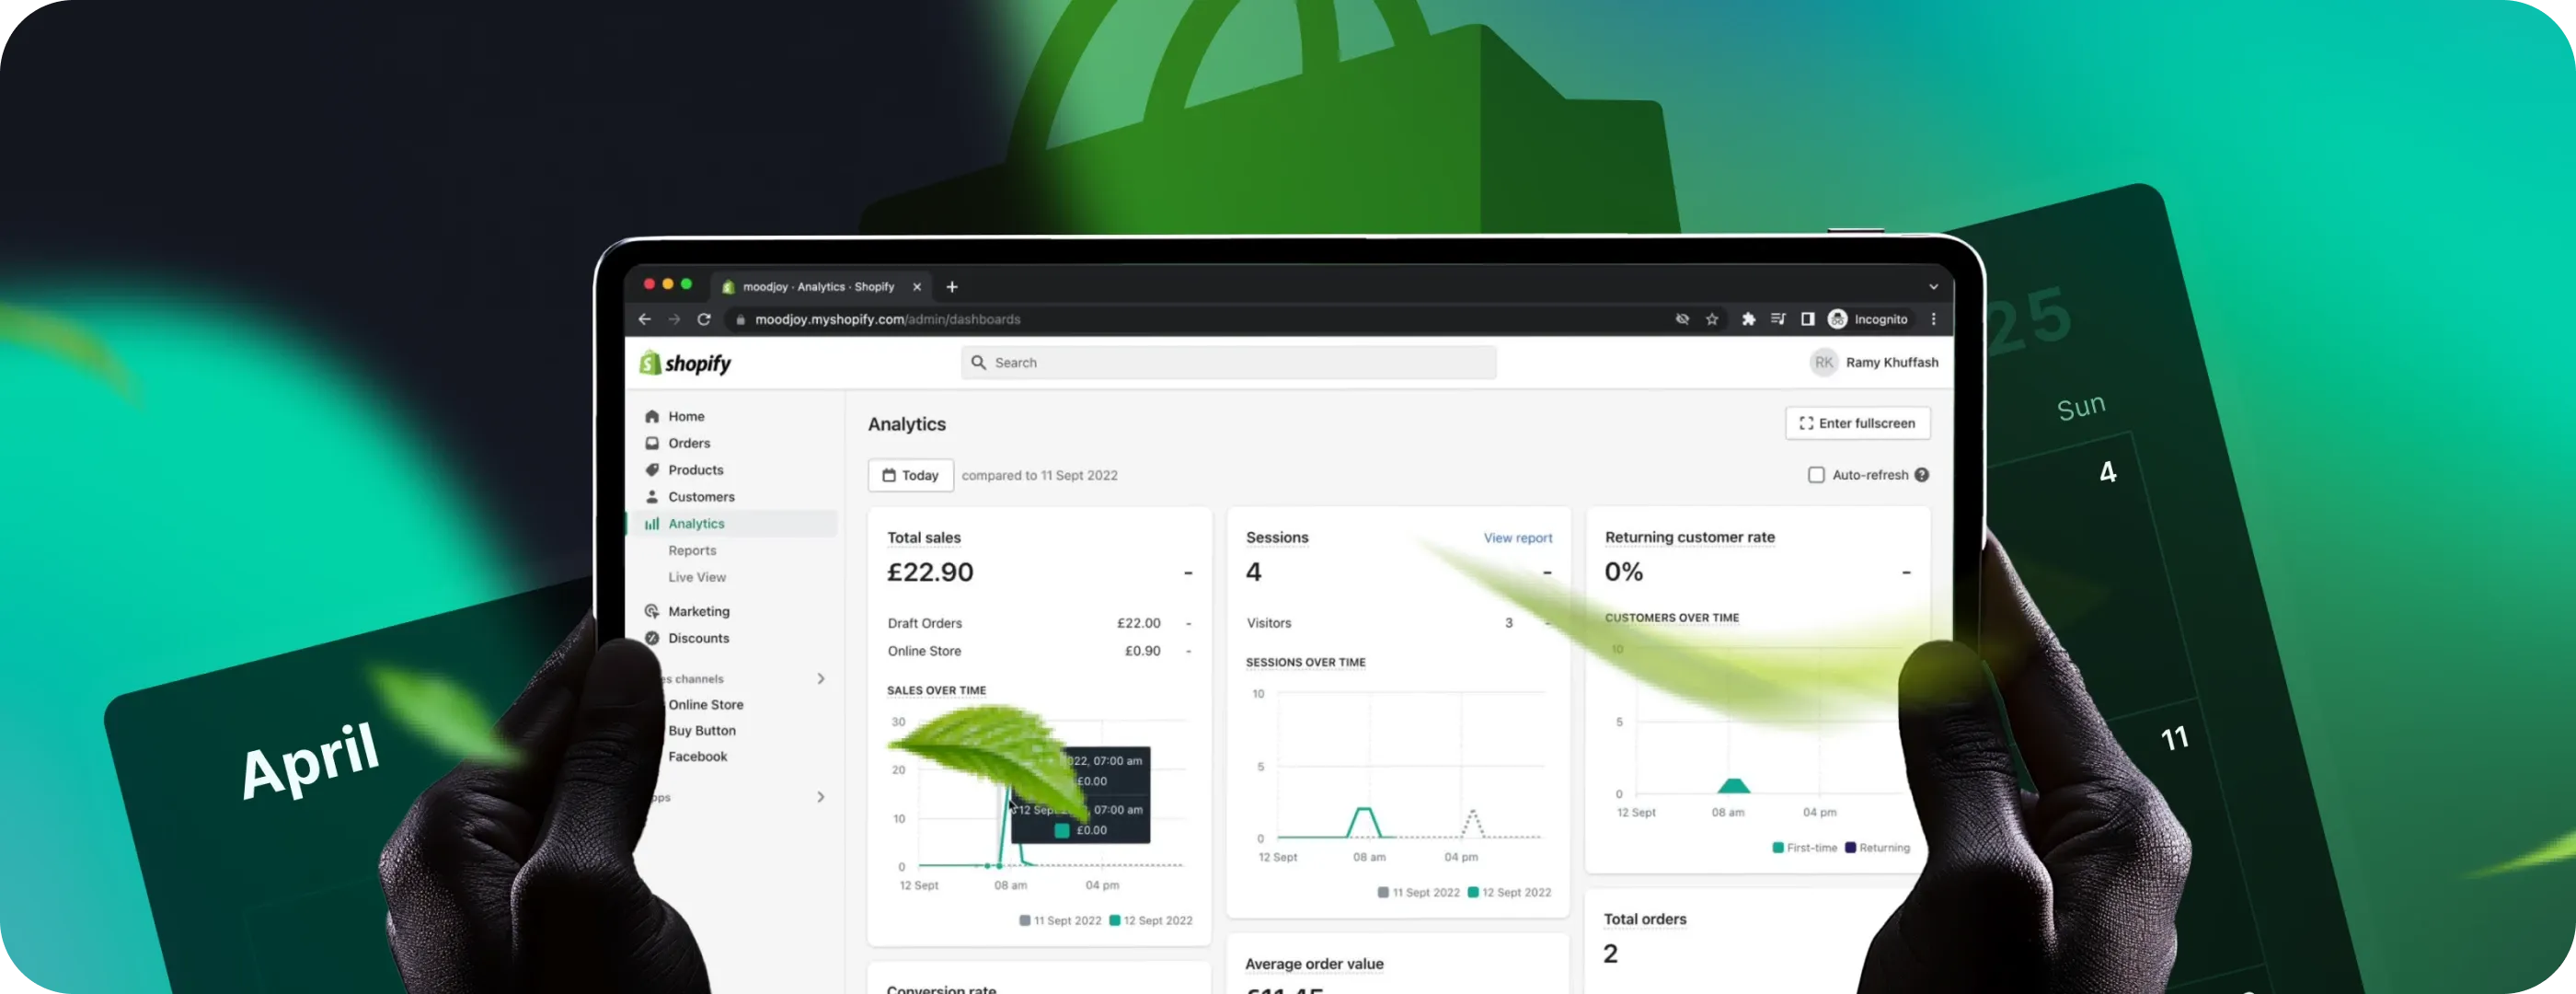Click the Draft Orders row

pyautogui.click(x=1039, y=623)
